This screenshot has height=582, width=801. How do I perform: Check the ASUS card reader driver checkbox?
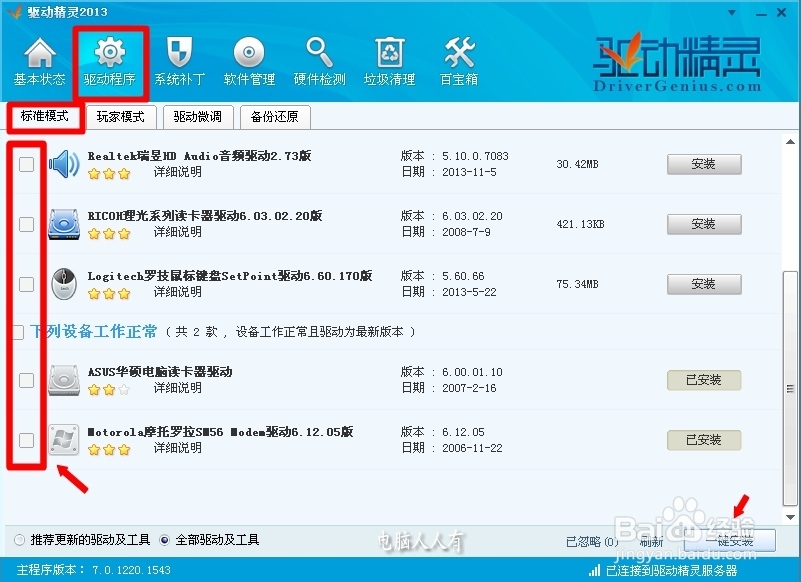pyautogui.click(x=26, y=380)
